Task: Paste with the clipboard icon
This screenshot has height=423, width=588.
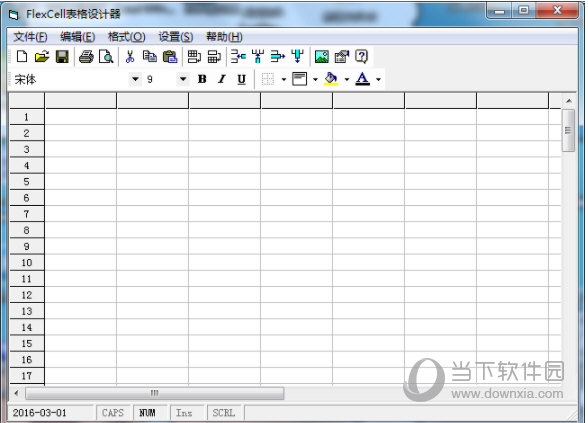Action: (170, 57)
